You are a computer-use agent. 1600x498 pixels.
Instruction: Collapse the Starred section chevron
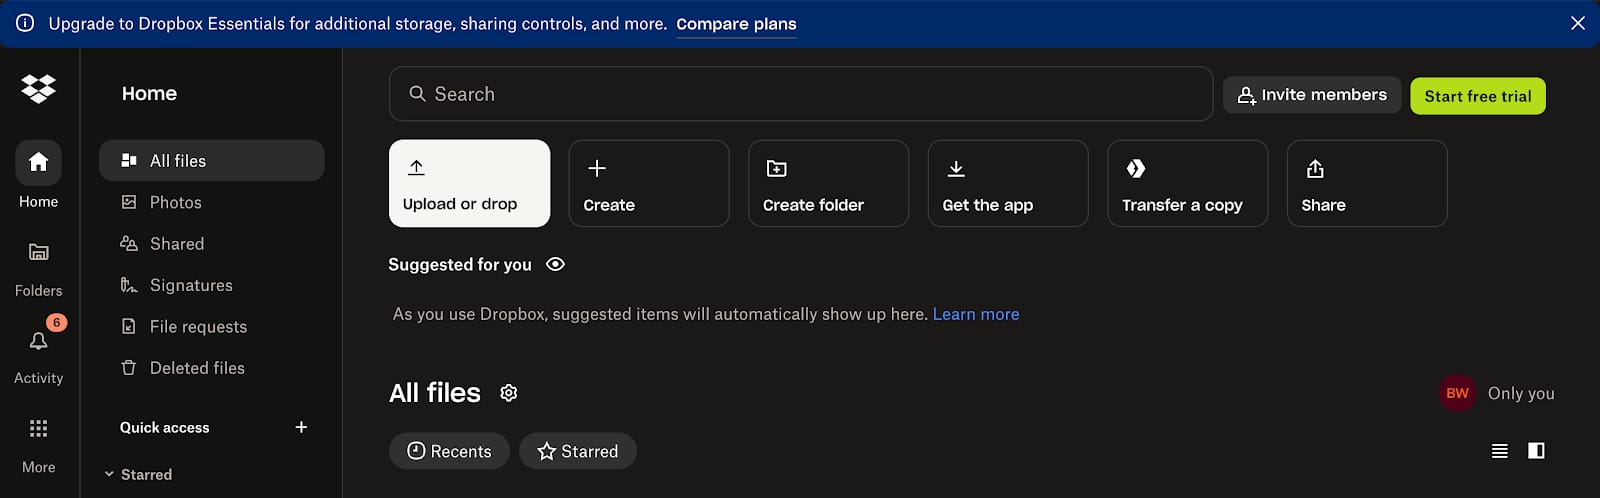pos(109,474)
